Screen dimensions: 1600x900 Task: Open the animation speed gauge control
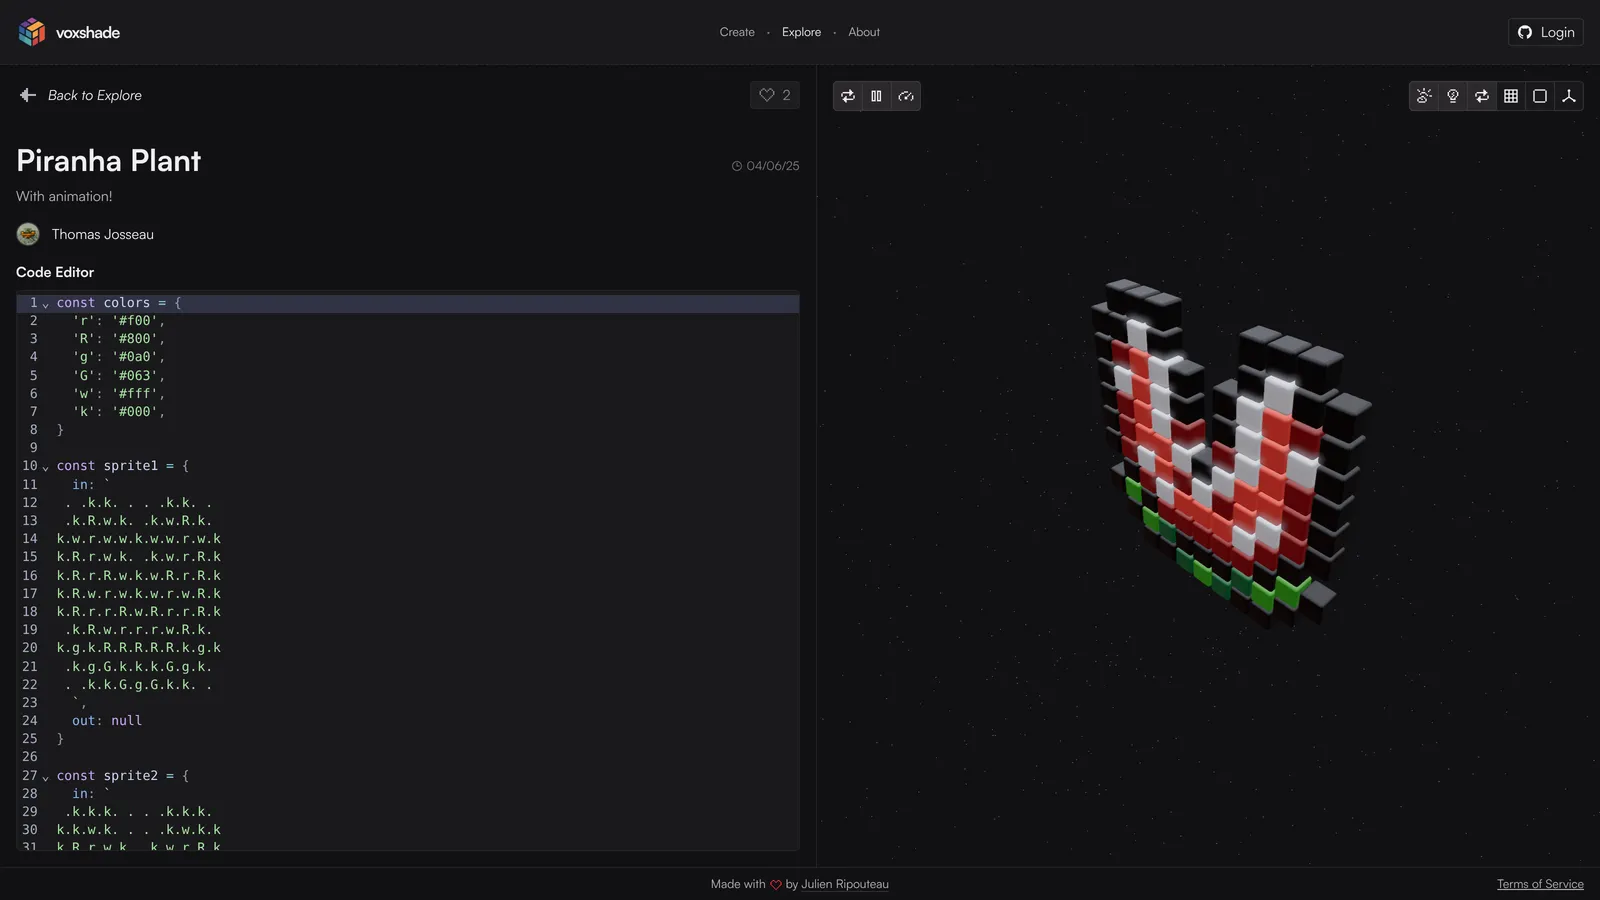click(906, 96)
